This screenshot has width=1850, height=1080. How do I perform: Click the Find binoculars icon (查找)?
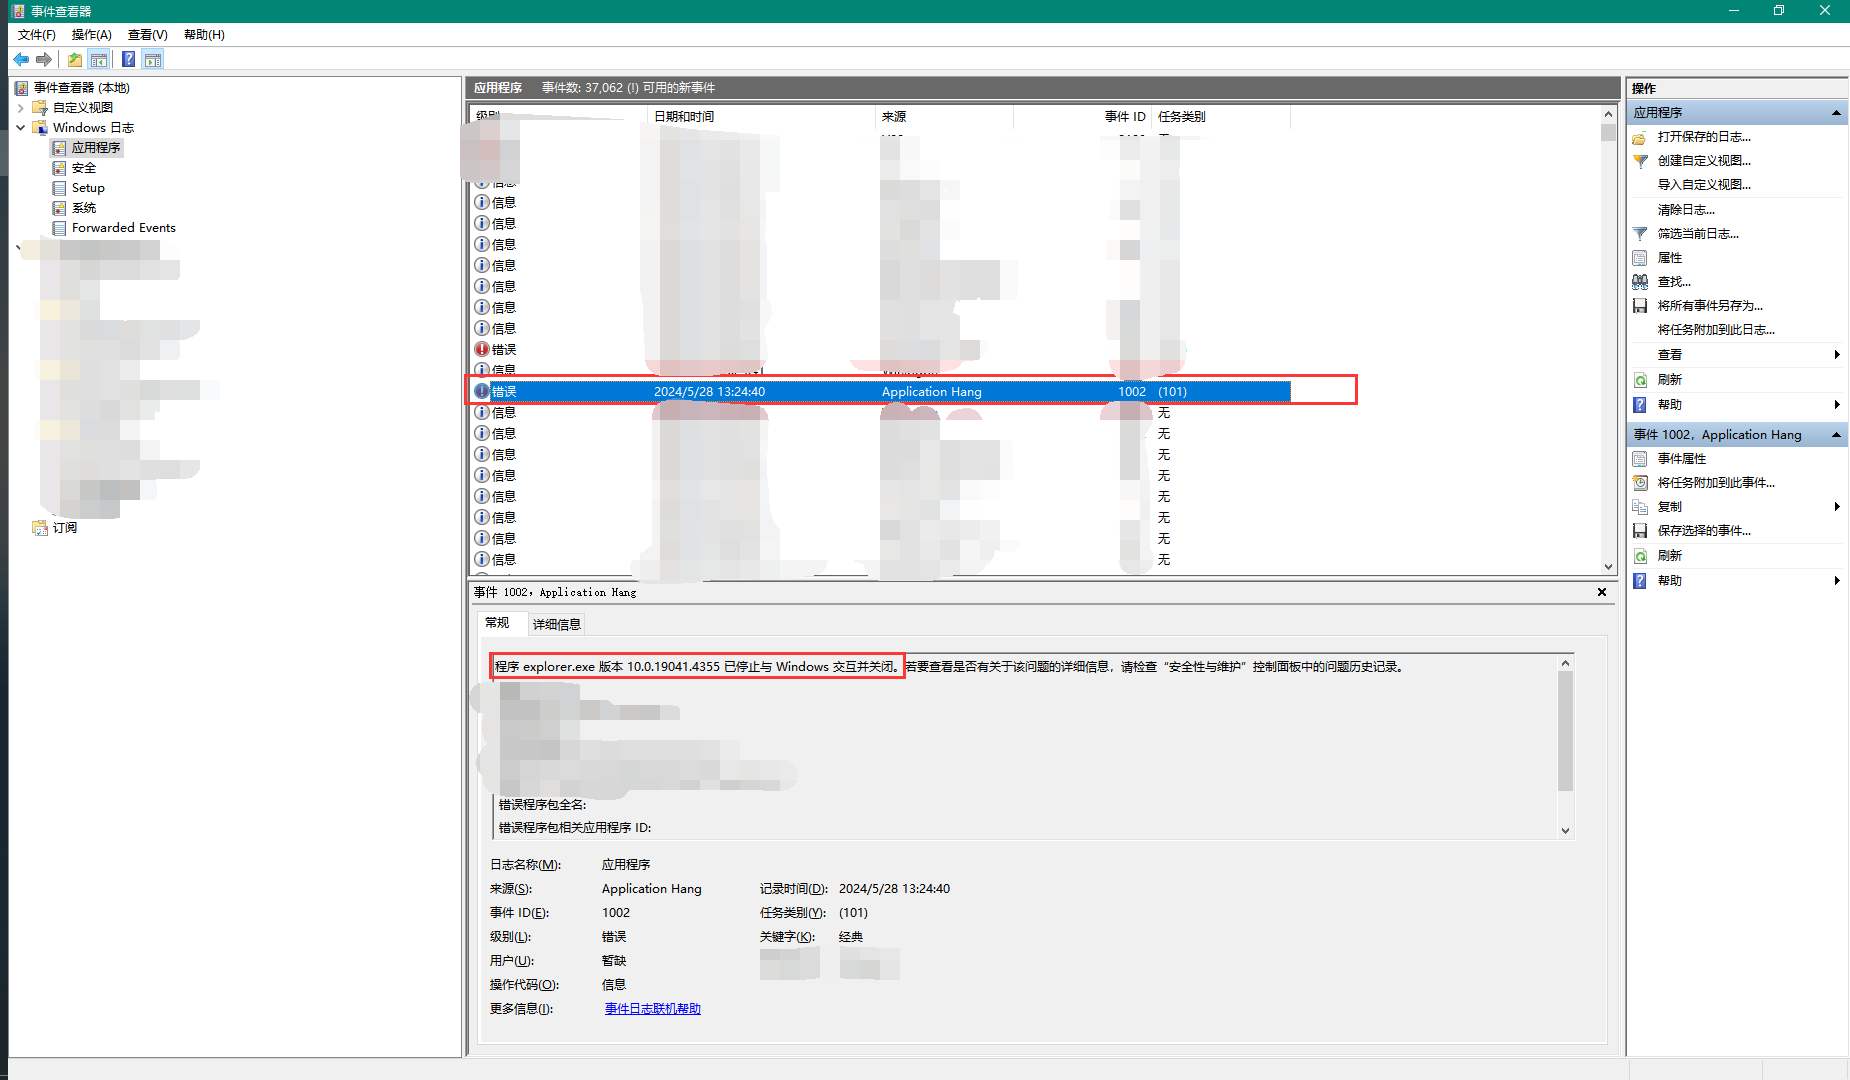[1640, 282]
